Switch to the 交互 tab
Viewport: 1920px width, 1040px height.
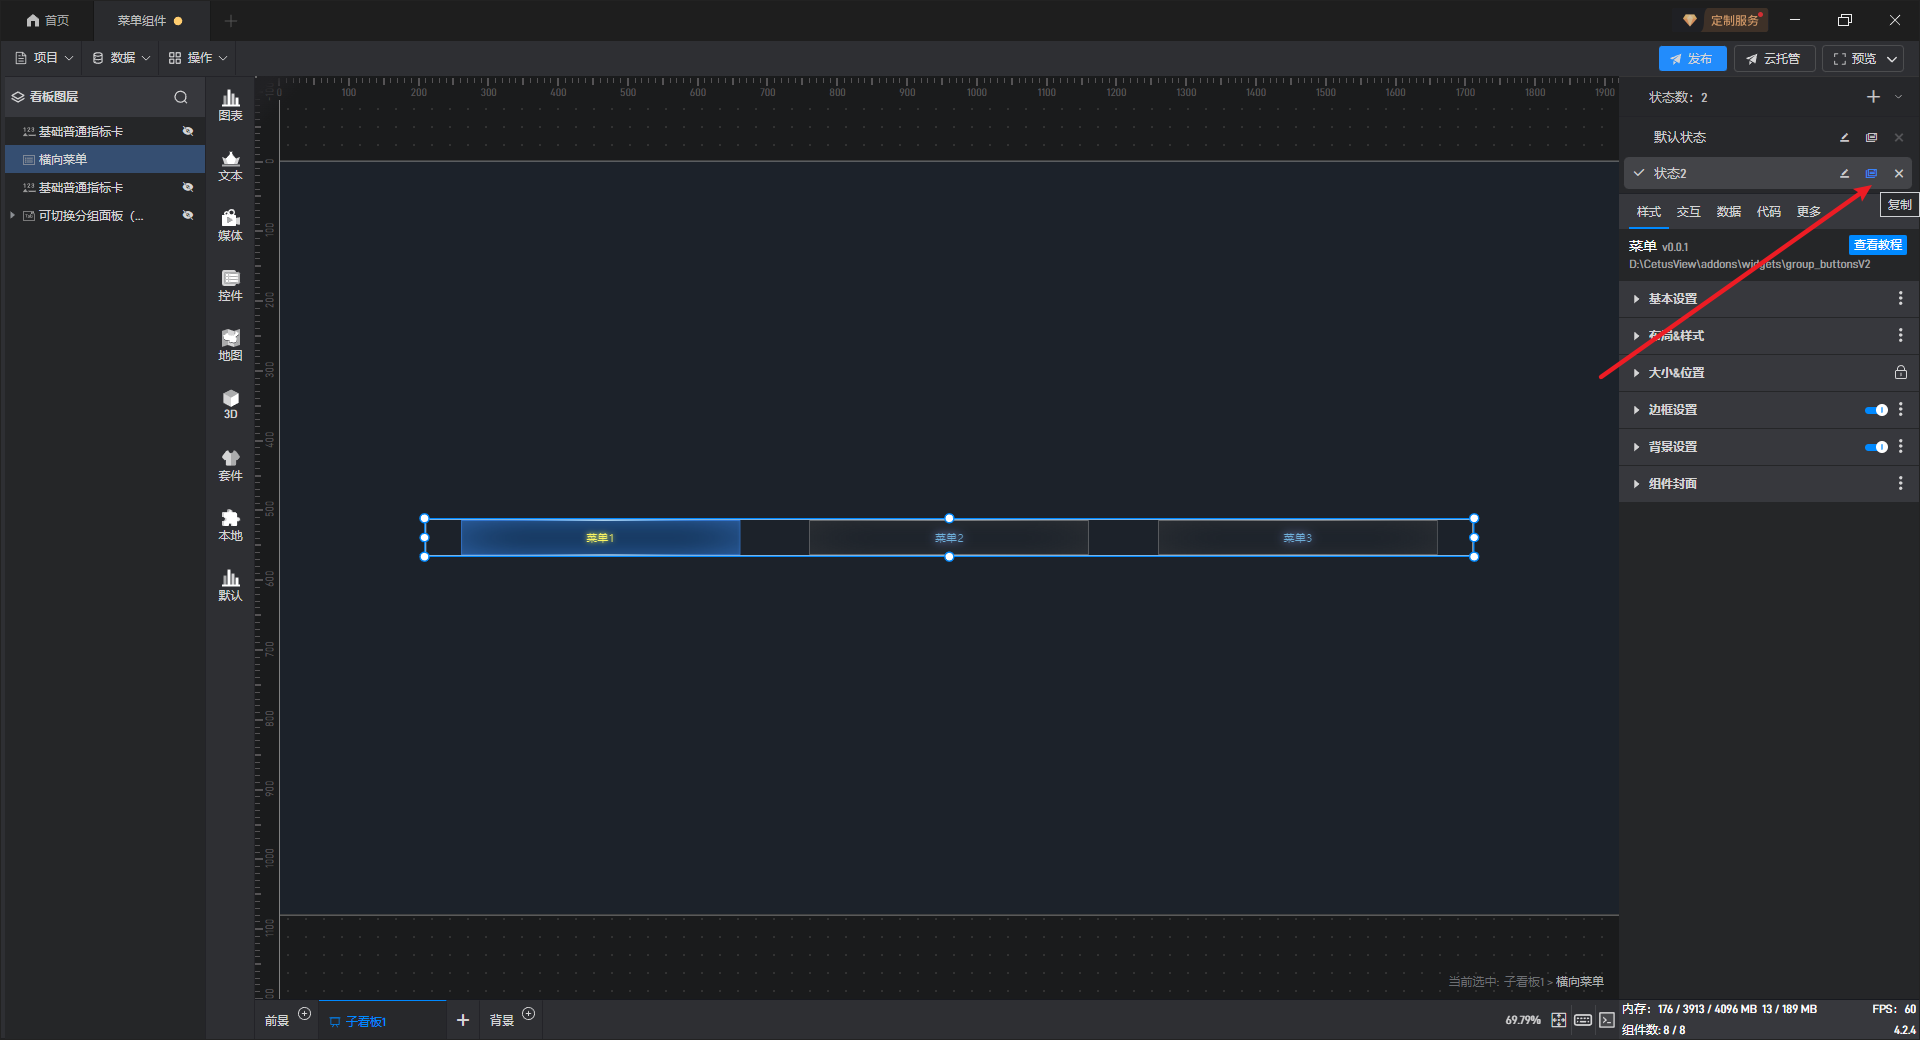[1688, 212]
